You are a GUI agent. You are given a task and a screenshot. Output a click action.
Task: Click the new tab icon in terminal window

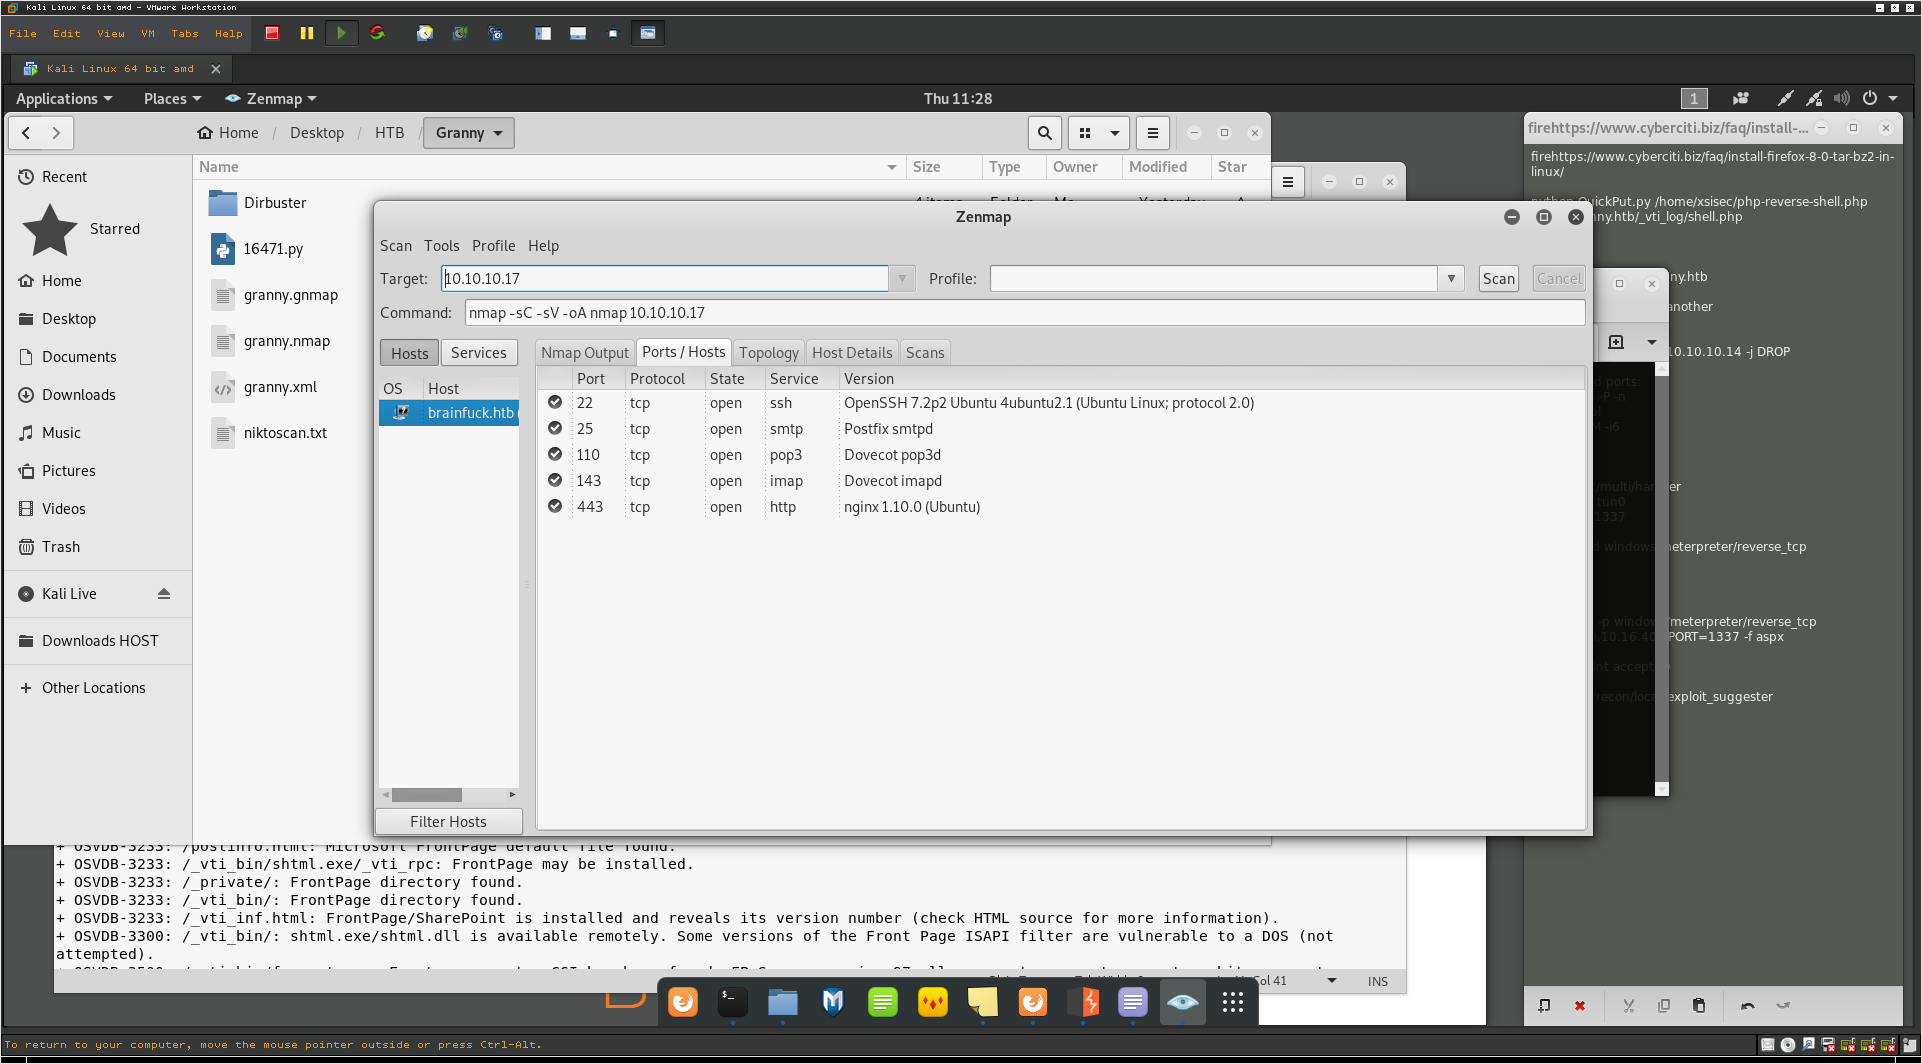pyautogui.click(x=1616, y=342)
